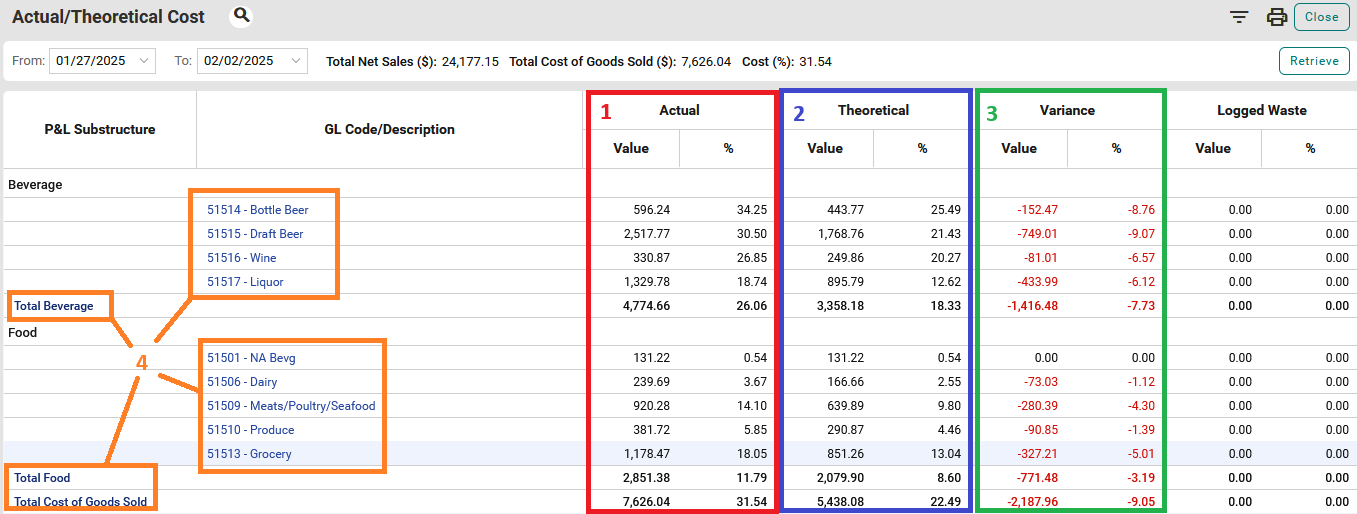1357x514 pixels.
Task: Click Total Food variance -771.48
Action: tap(1038, 478)
